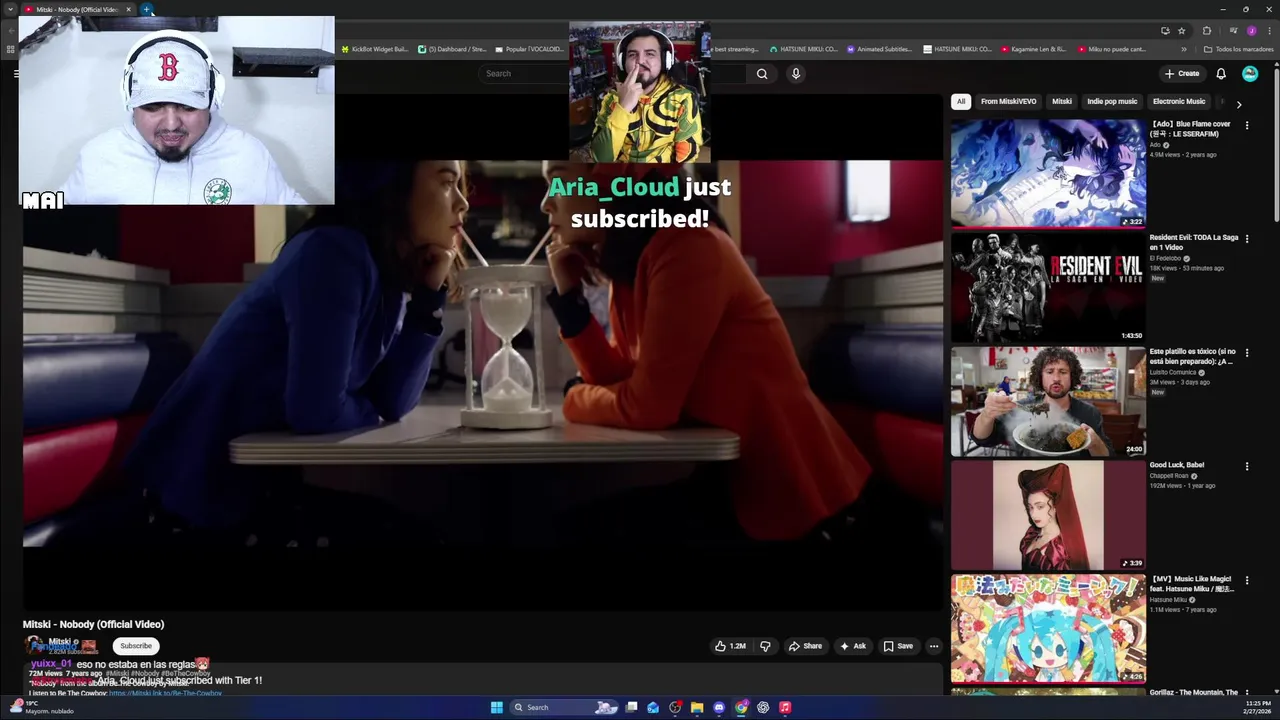This screenshot has height=720, width=1280.
Task: Select the All filter chip
Action: tap(960, 101)
